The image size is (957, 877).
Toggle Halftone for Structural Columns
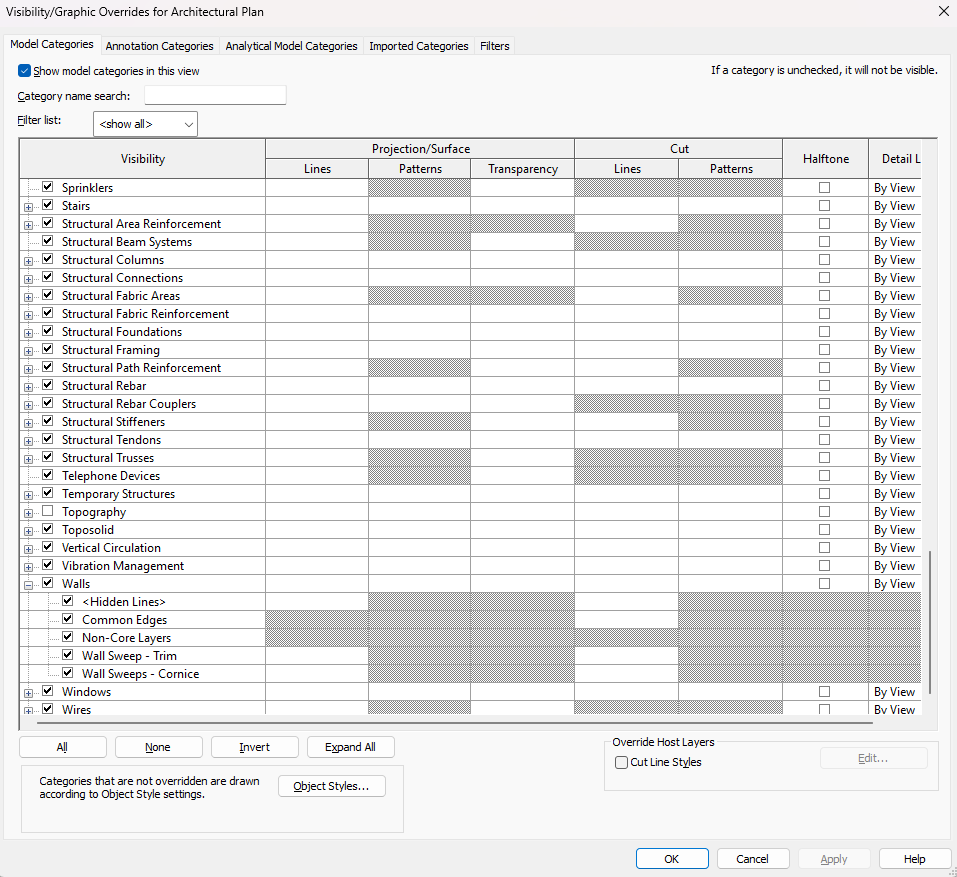[824, 259]
